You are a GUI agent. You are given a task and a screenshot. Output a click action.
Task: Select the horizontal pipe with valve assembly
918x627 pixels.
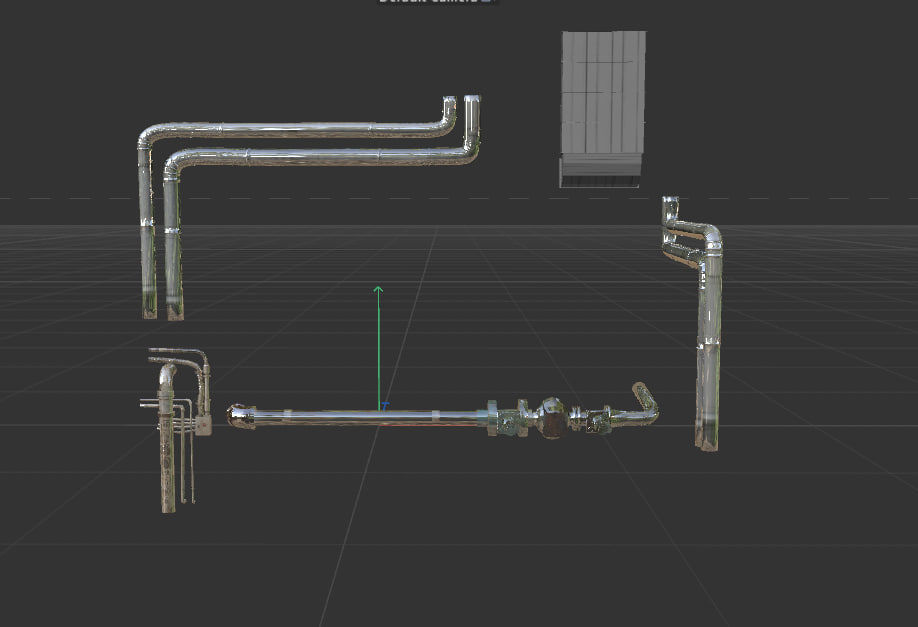(443, 416)
